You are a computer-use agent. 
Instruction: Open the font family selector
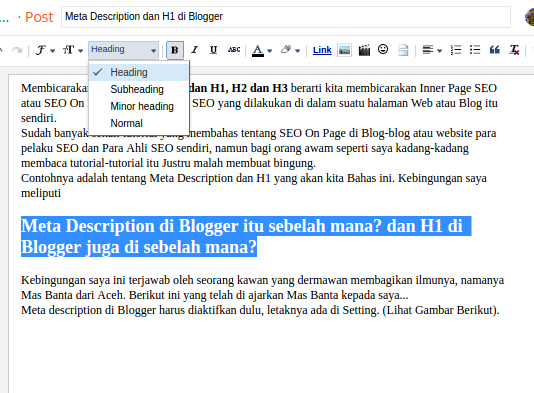coord(45,50)
